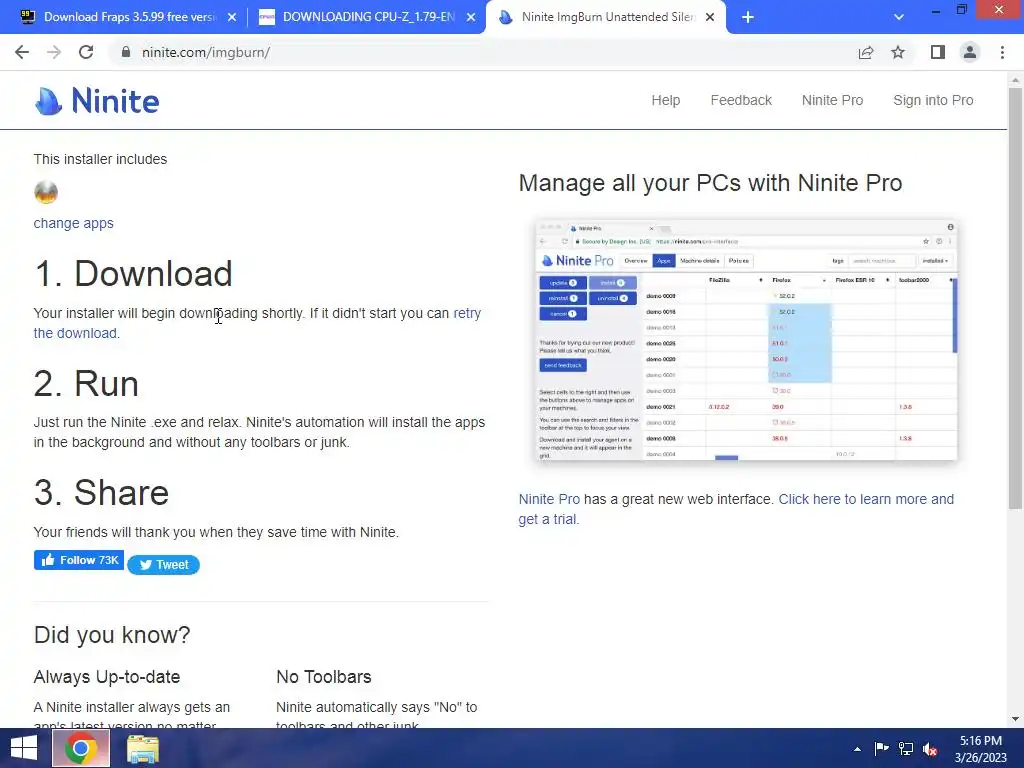
Task: Click Sign into Pro
Action: 933,101
